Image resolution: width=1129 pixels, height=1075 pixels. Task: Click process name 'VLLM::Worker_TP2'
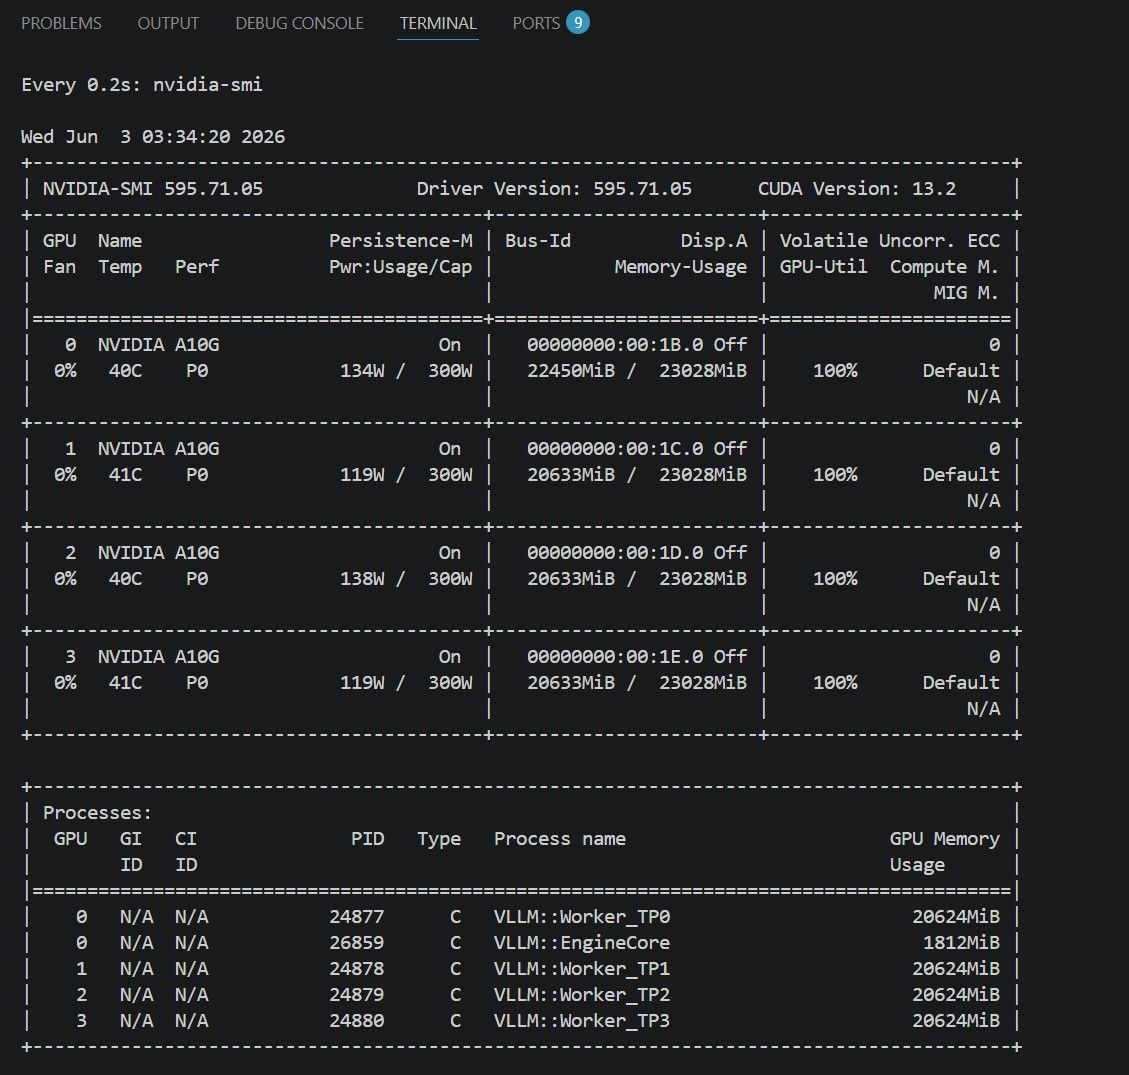(582, 995)
